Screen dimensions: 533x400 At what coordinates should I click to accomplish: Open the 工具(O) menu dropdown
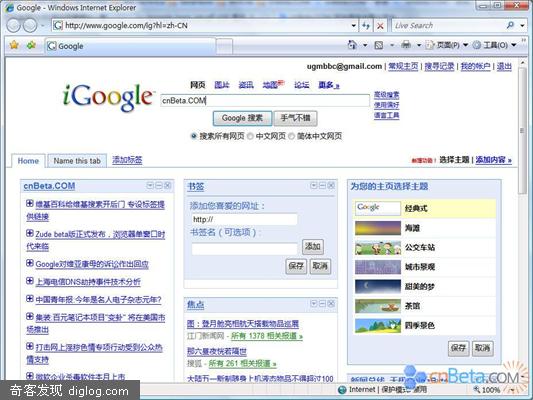point(514,45)
